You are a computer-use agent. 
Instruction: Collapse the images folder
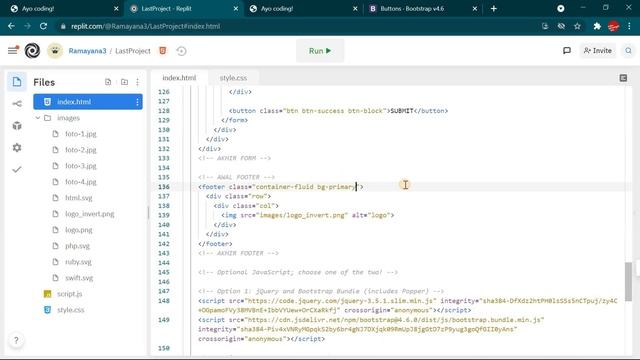pos(38,118)
